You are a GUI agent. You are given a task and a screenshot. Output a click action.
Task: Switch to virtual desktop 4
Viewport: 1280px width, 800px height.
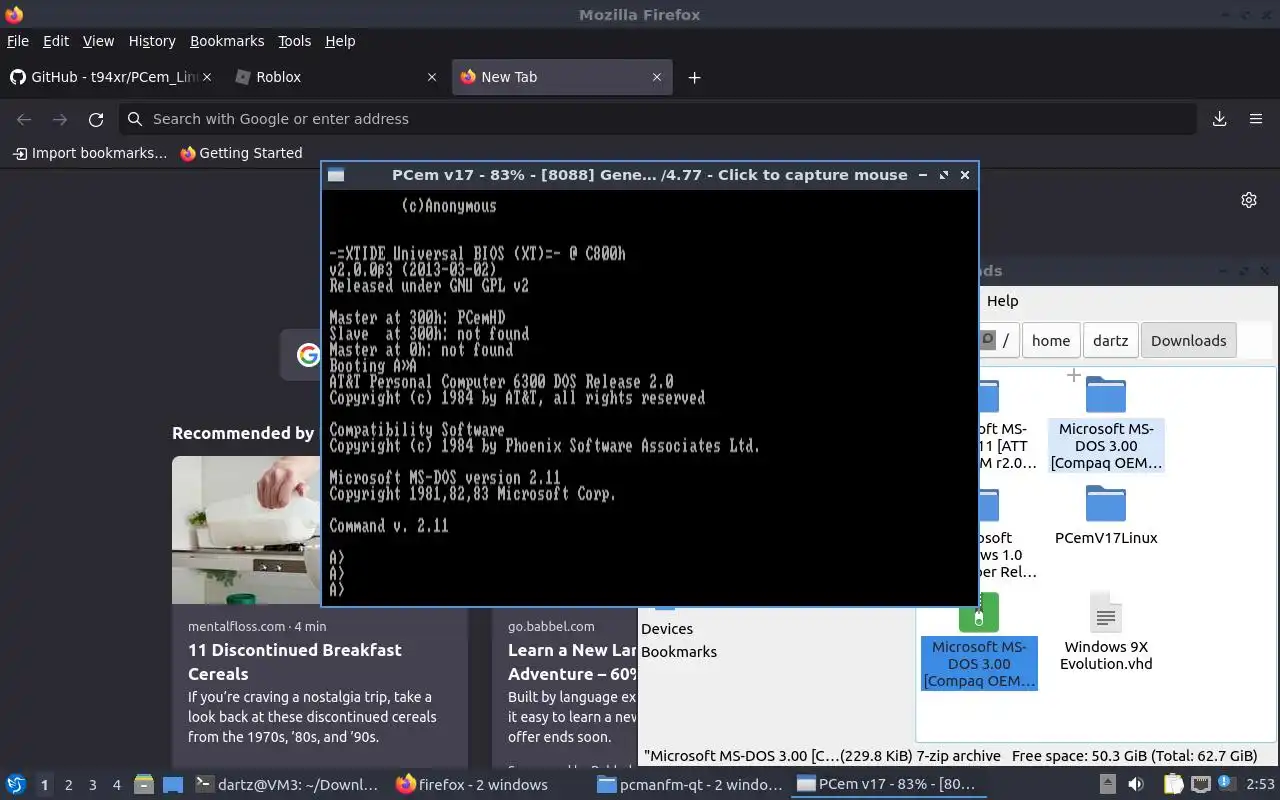click(x=117, y=785)
